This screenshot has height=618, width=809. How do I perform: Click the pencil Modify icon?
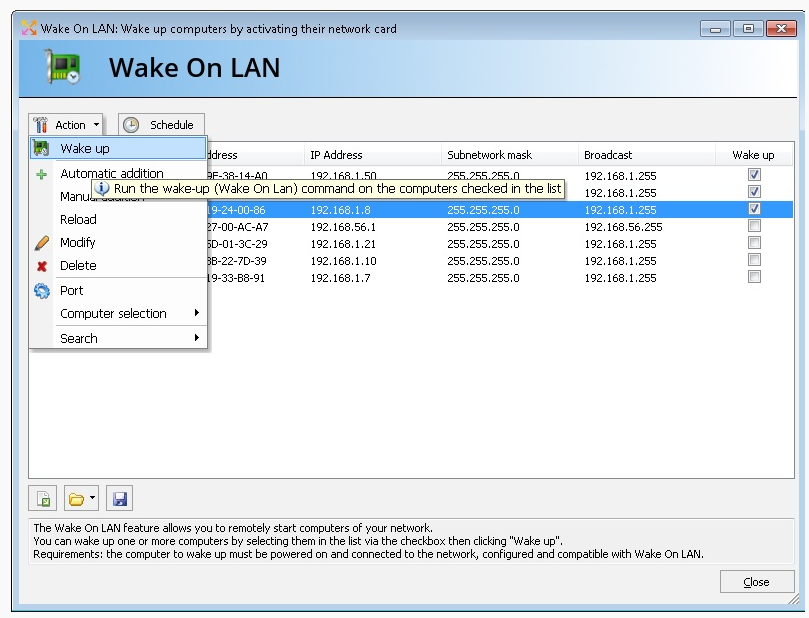42,243
